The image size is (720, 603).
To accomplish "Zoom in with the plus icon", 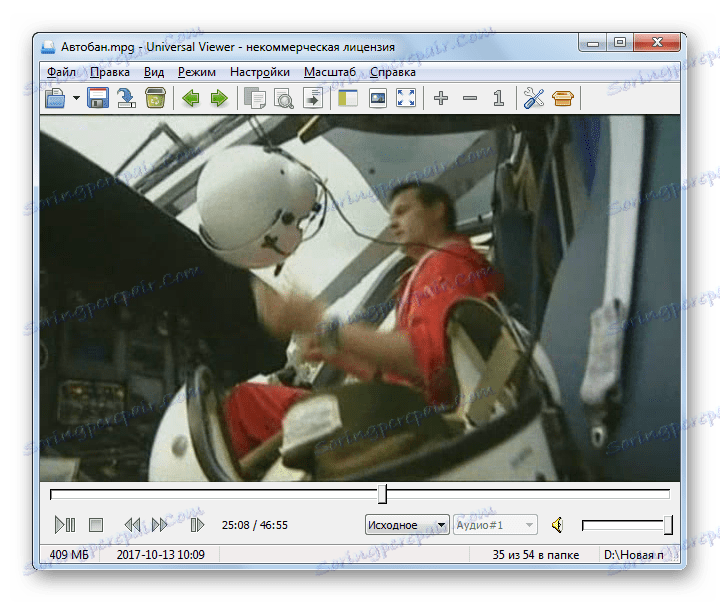I will 441,98.
